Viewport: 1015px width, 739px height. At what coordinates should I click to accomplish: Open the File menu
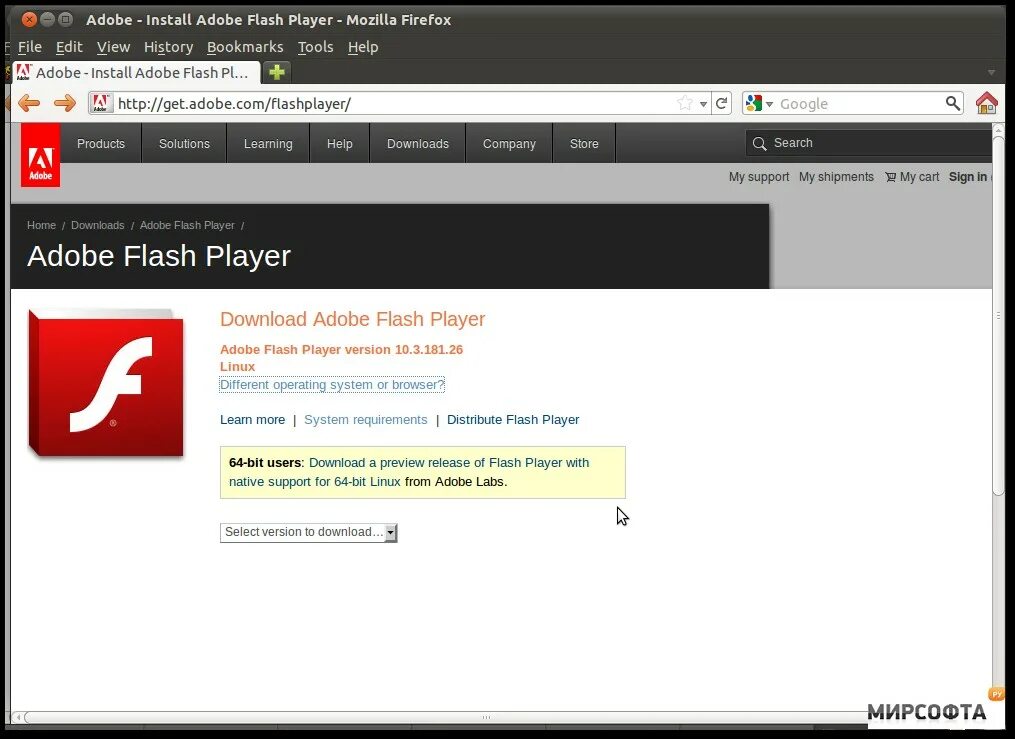point(30,47)
